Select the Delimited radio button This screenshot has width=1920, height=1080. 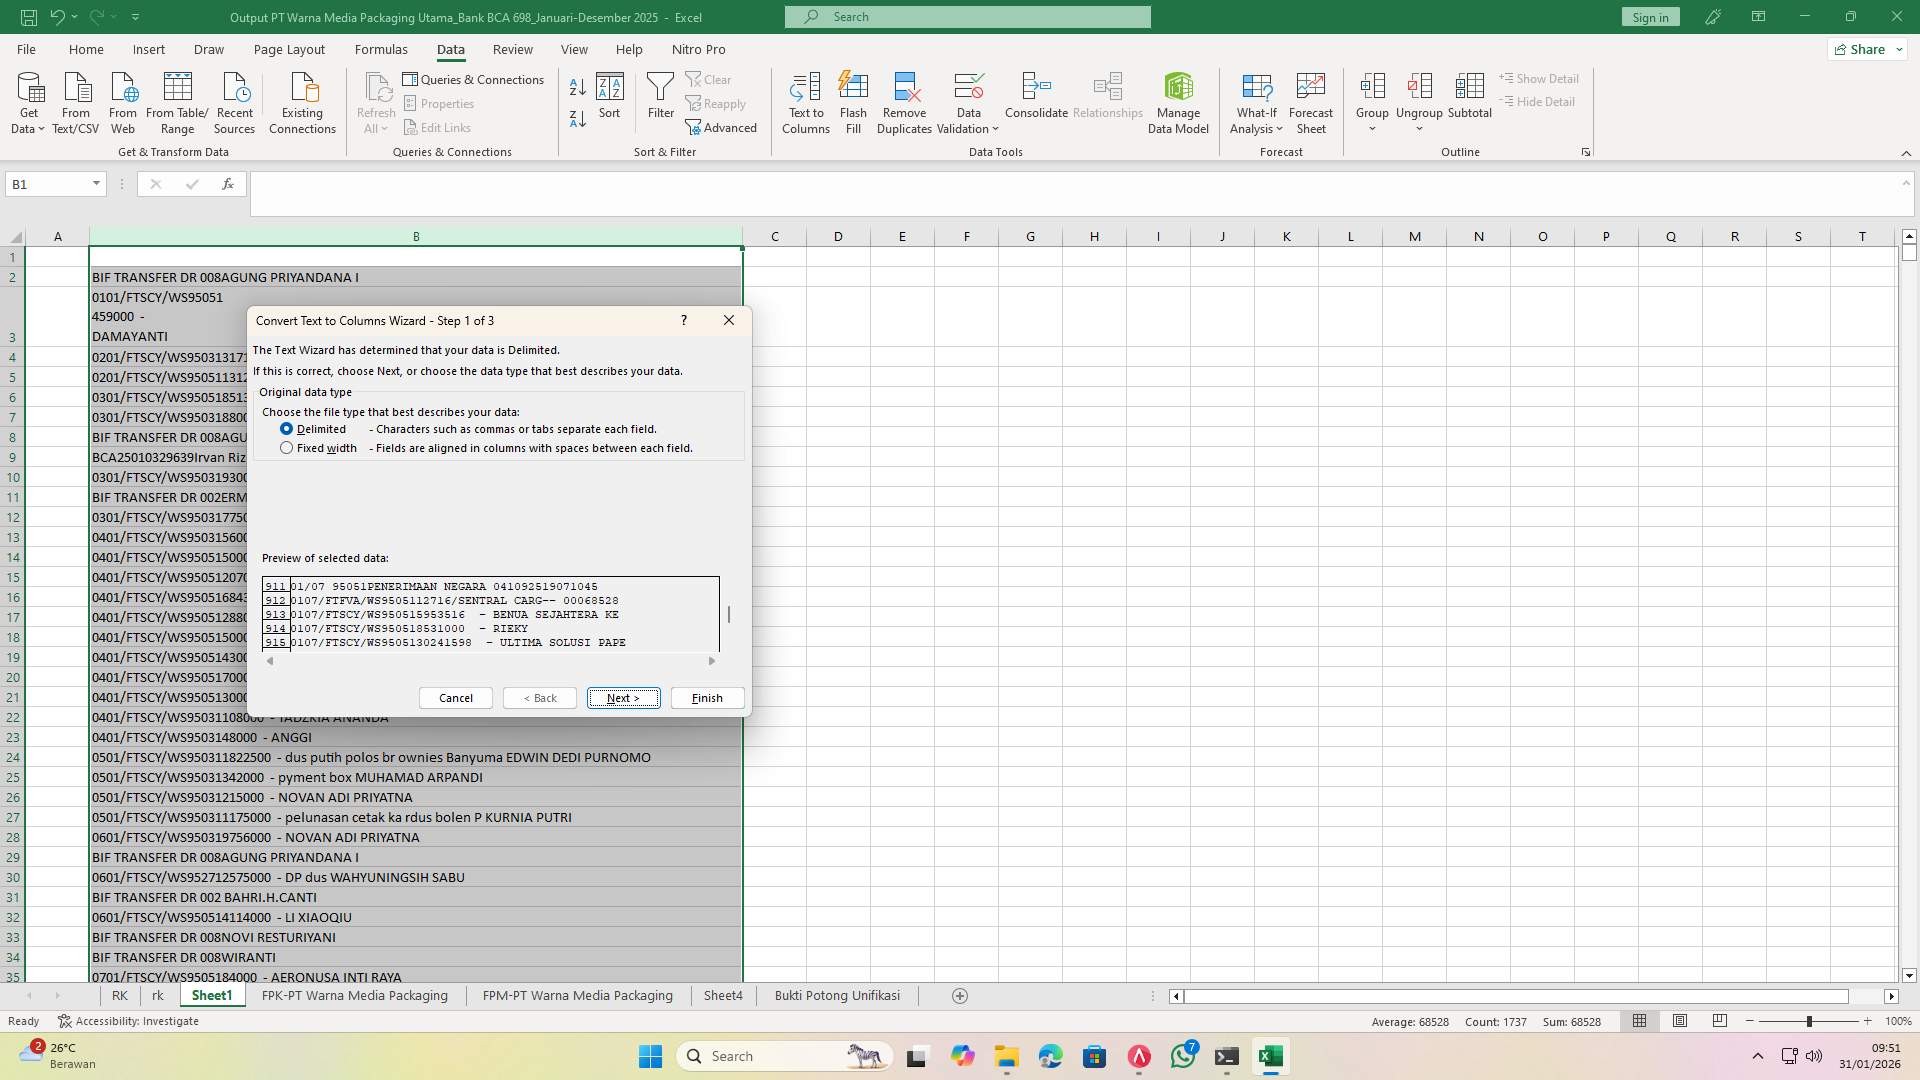[x=287, y=428]
